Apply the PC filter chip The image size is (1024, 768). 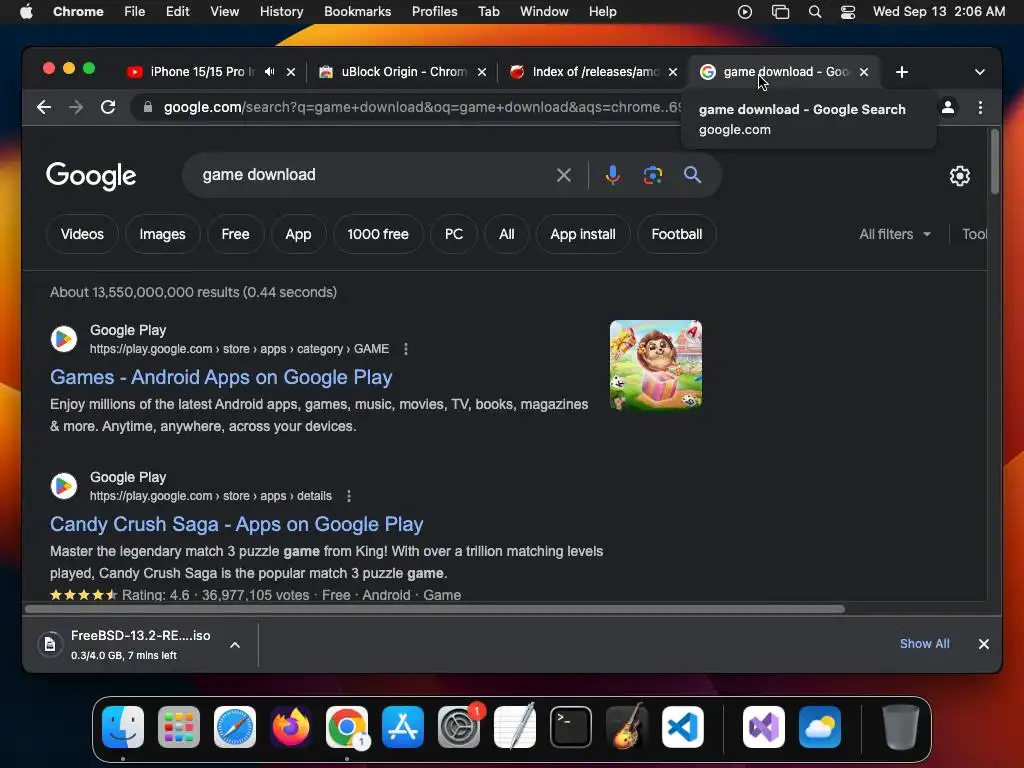pyautogui.click(x=454, y=234)
